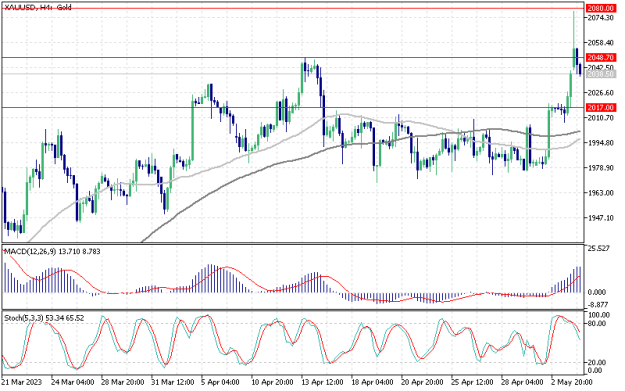625x391 pixels.
Task: Click the 0.00 stochastic scale value
Action: point(595,371)
